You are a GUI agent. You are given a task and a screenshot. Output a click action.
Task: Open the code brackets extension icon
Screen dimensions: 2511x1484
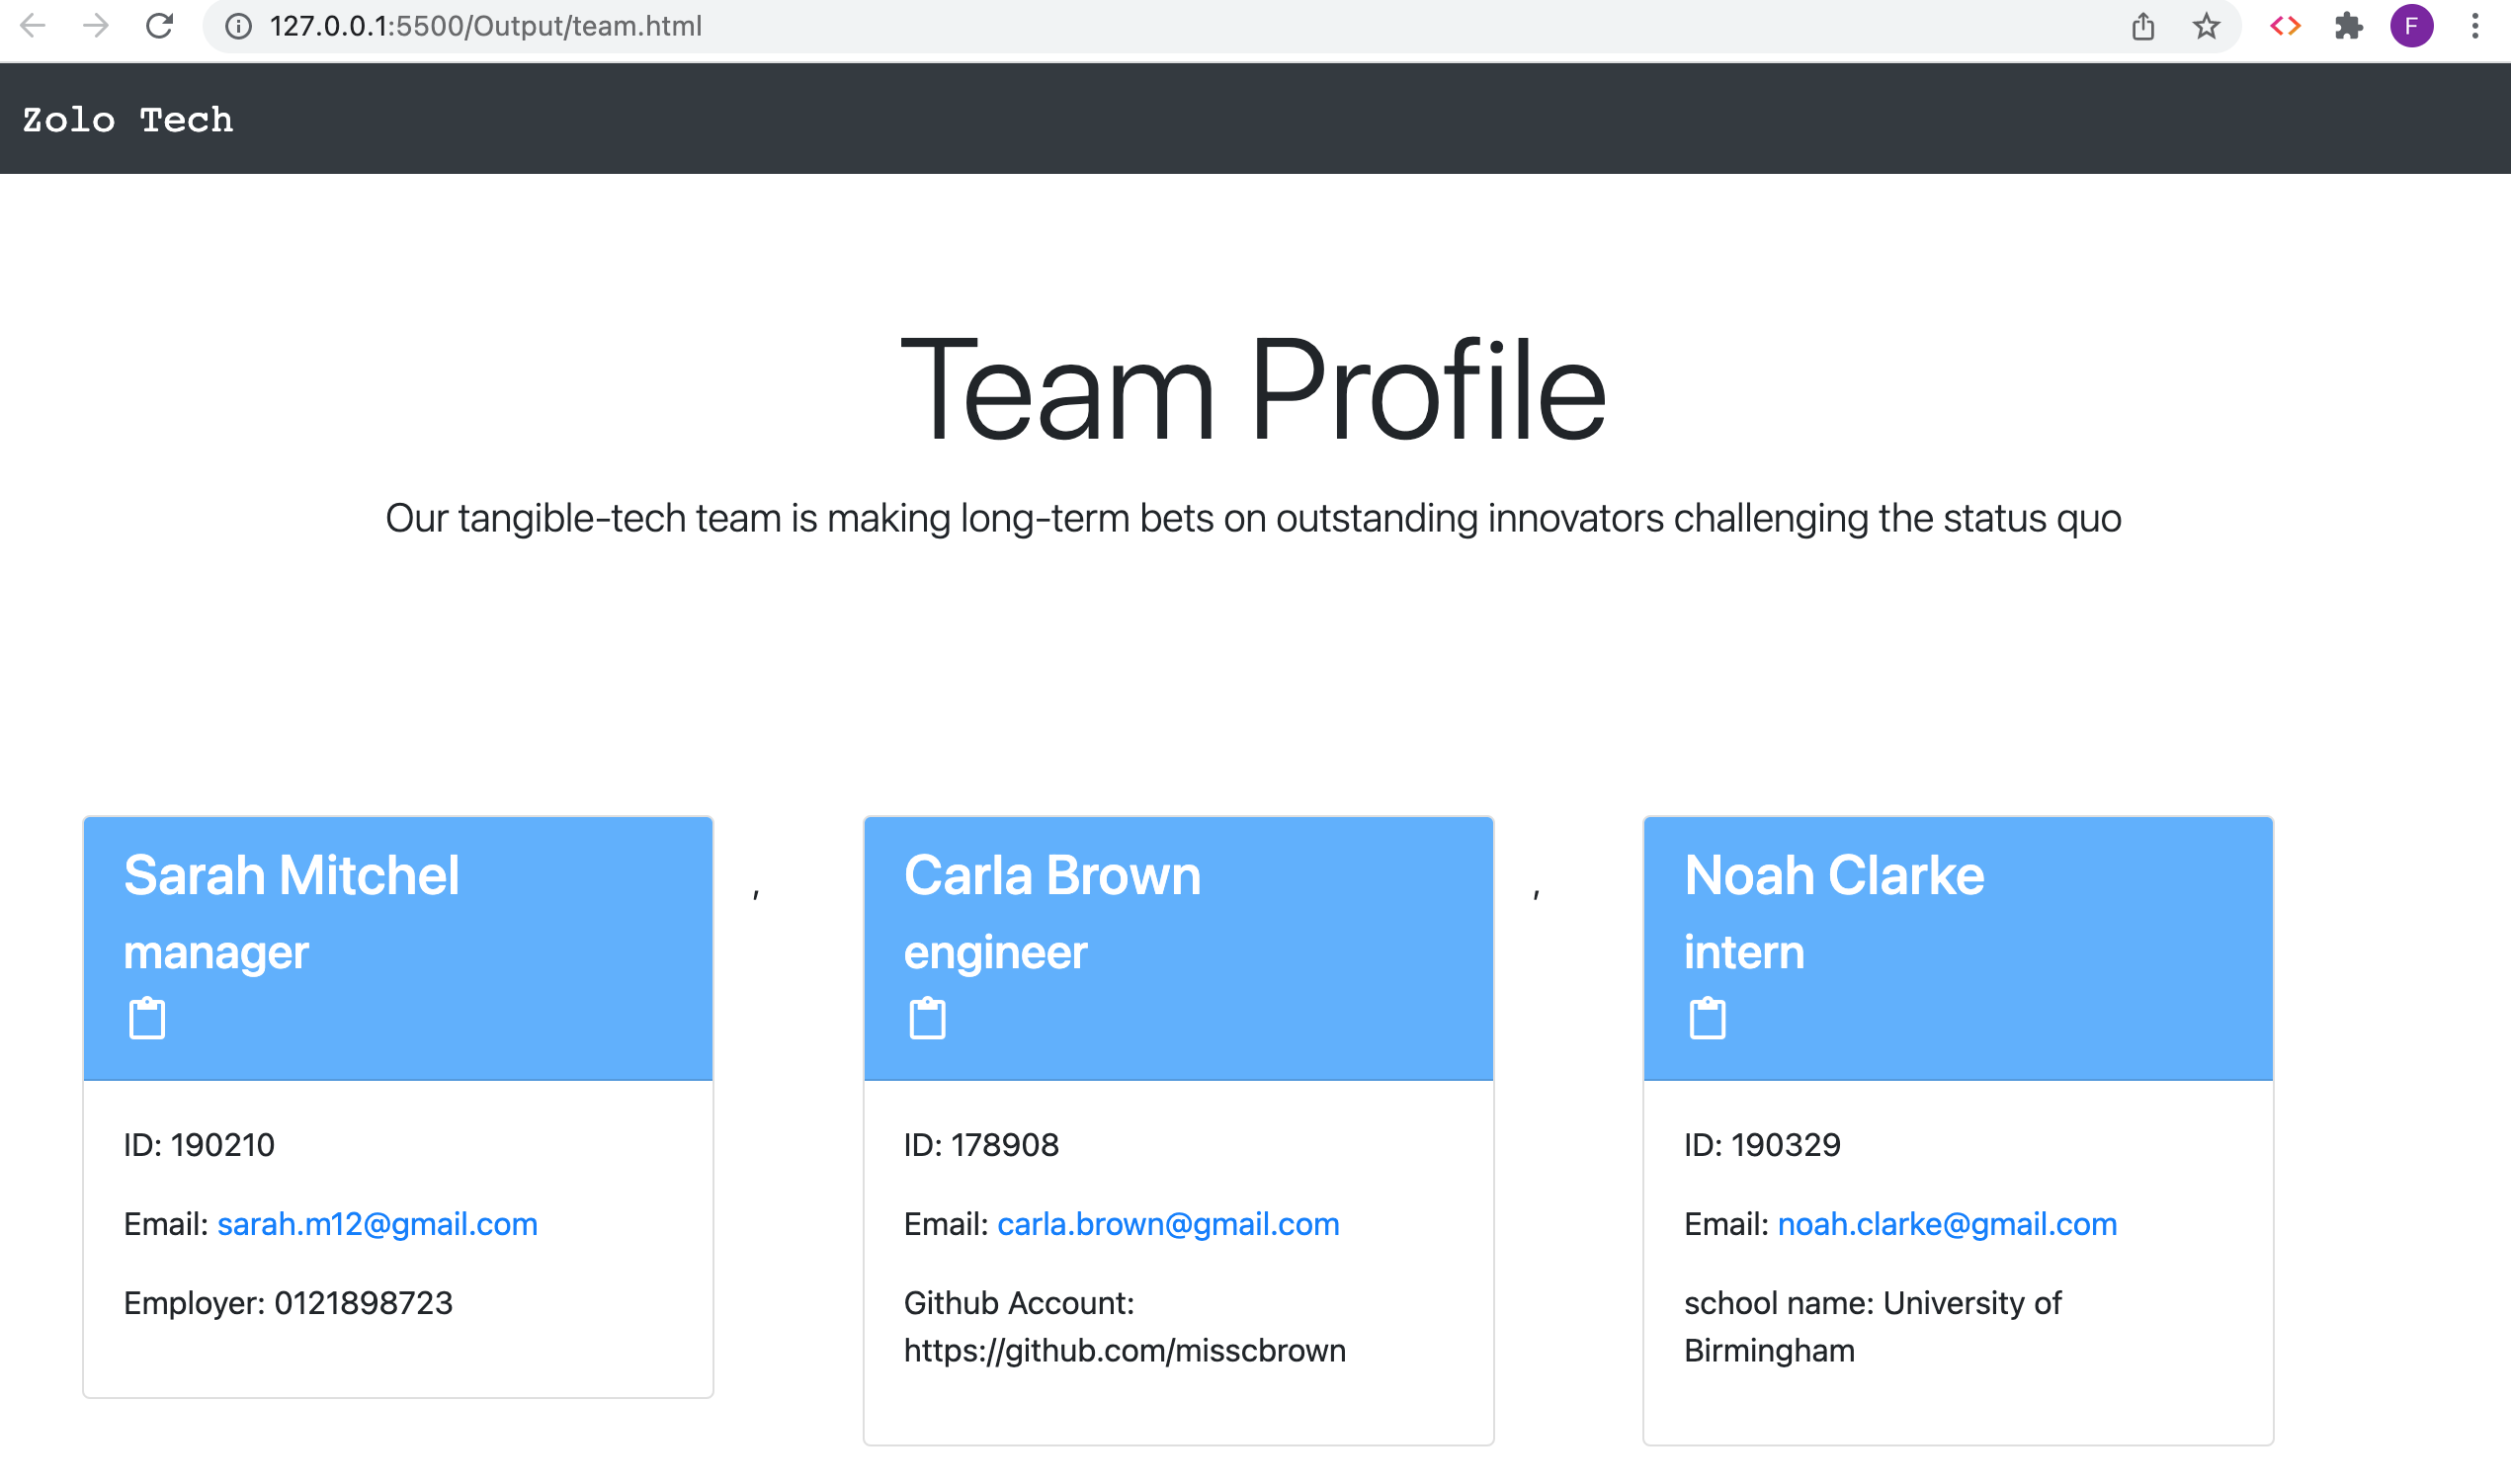[2284, 26]
